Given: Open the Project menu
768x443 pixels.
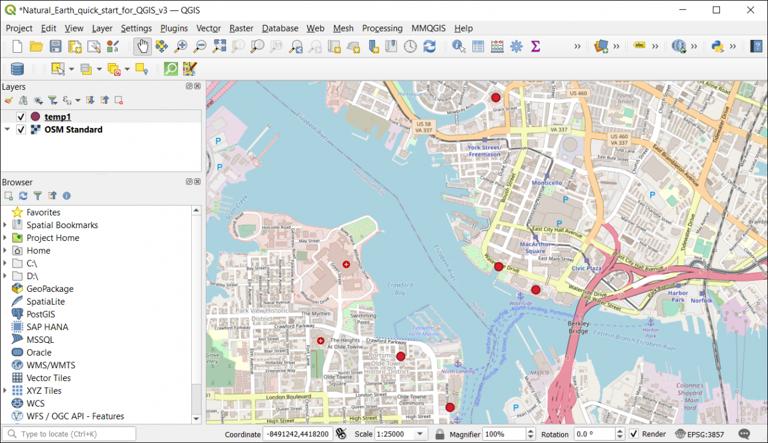Looking at the screenshot, I should [x=19, y=28].
